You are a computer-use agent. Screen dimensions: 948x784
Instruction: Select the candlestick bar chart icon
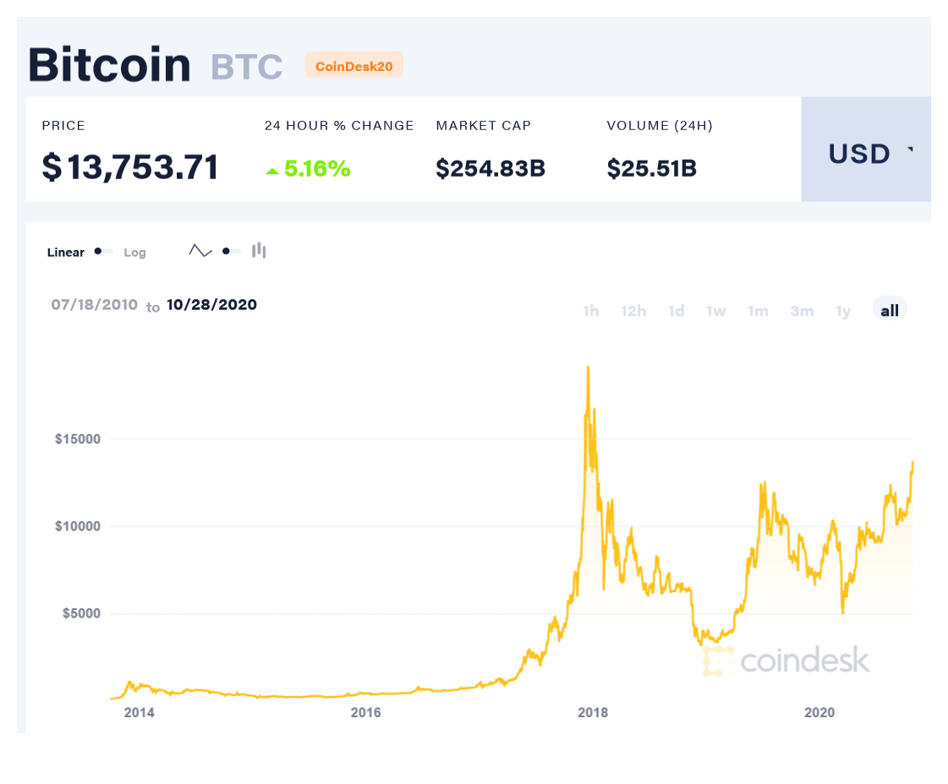259,250
